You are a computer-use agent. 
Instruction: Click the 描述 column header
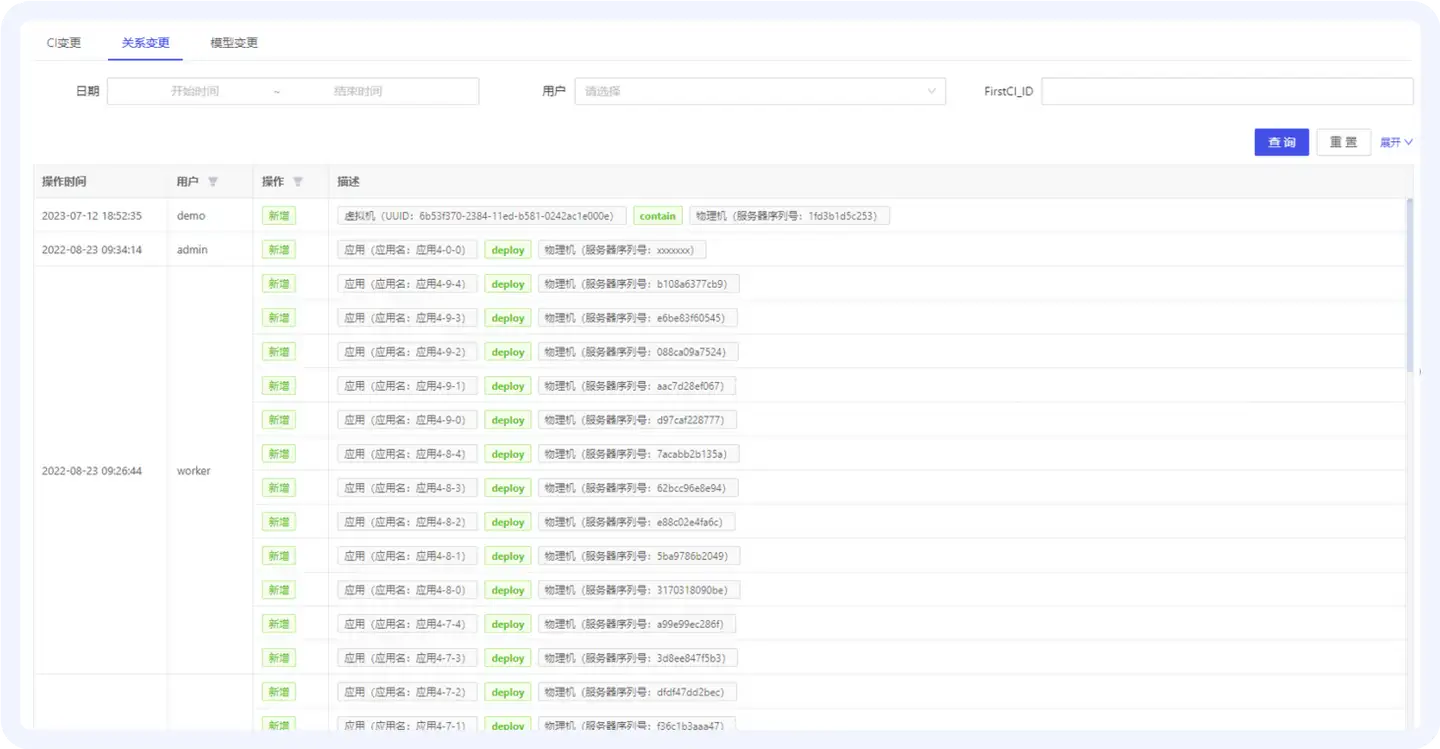click(348, 182)
